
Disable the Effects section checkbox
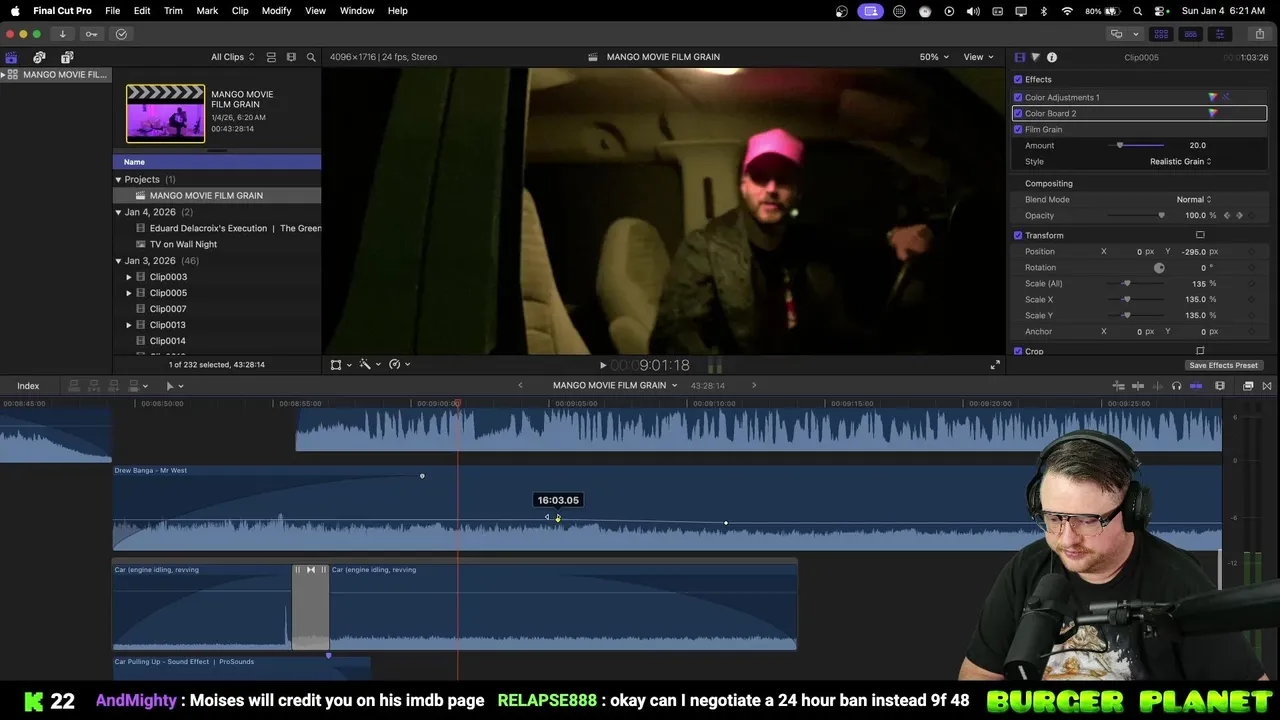coord(1018,79)
